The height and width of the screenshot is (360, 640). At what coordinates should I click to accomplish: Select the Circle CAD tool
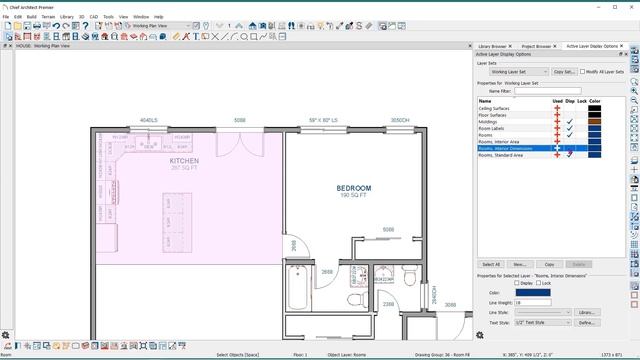point(244,37)
